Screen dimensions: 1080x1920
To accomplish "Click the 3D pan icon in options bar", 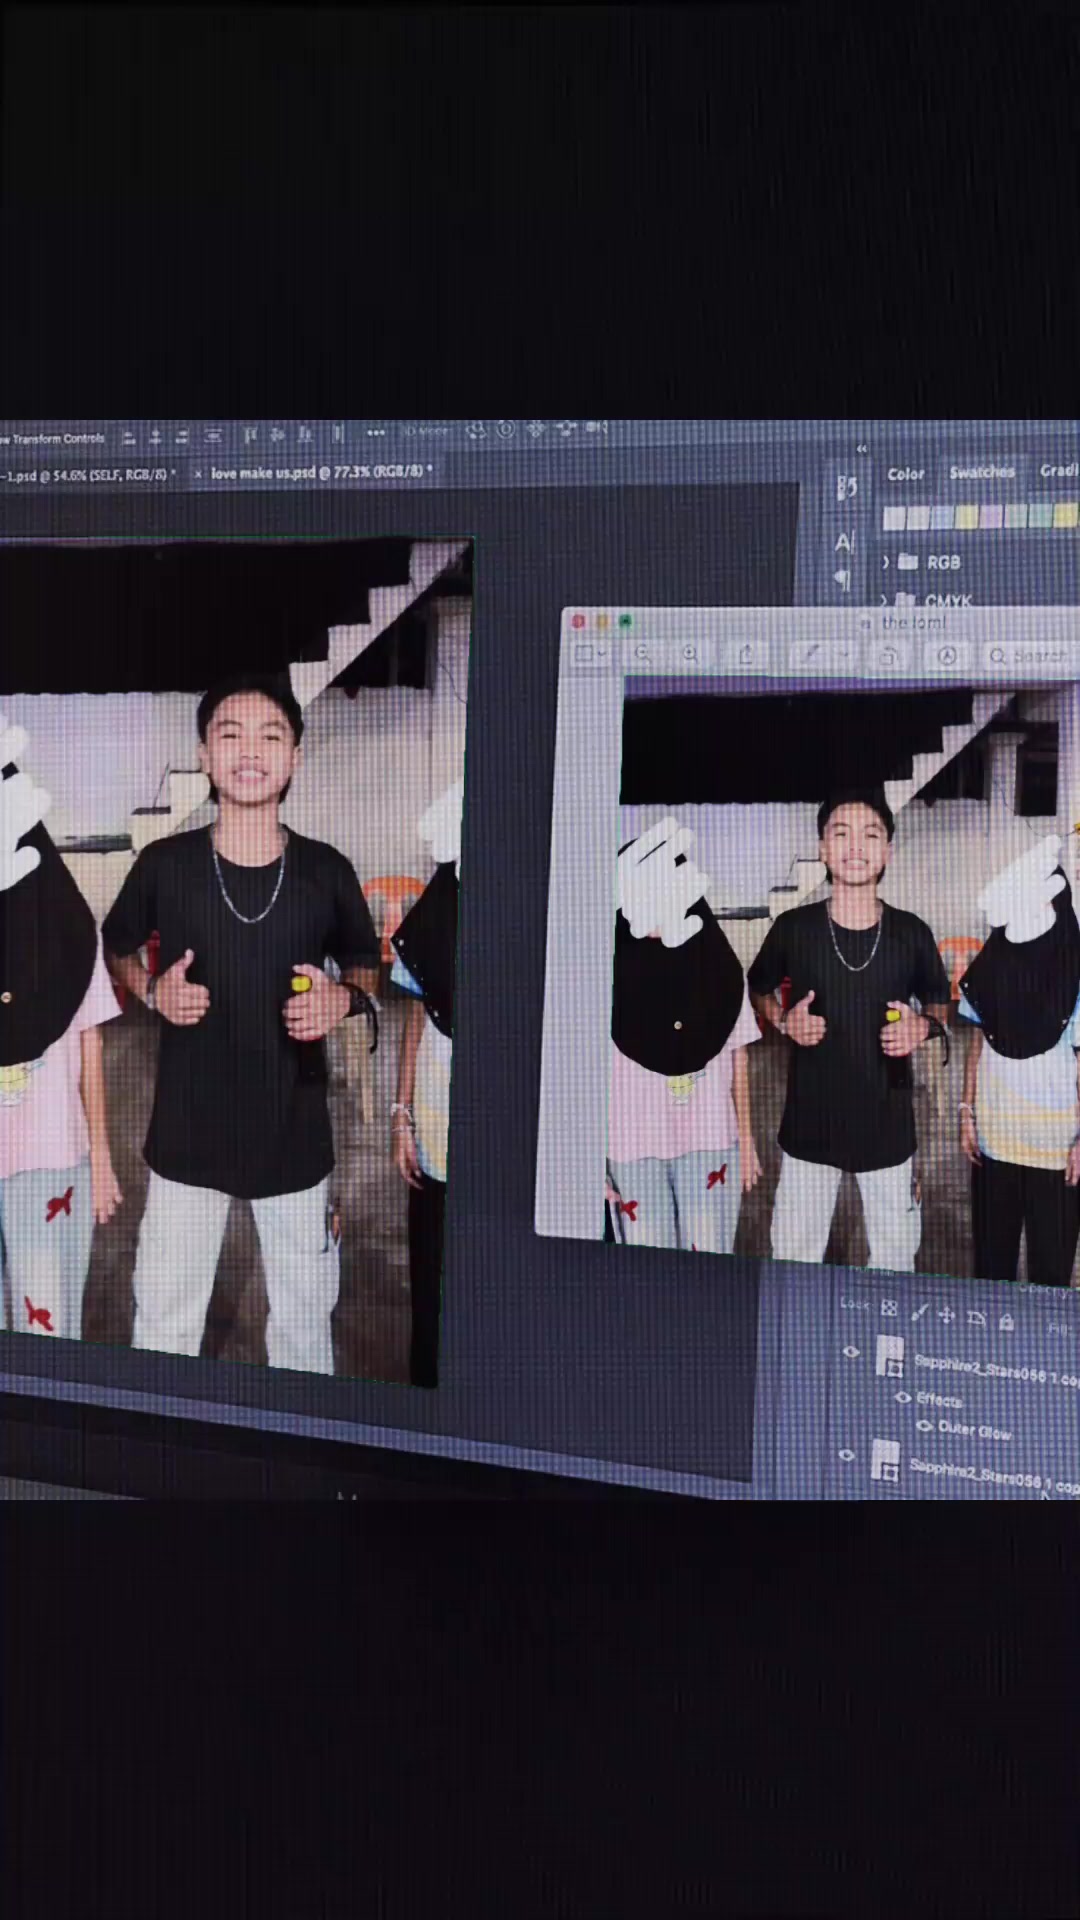I will pos(536,430).
